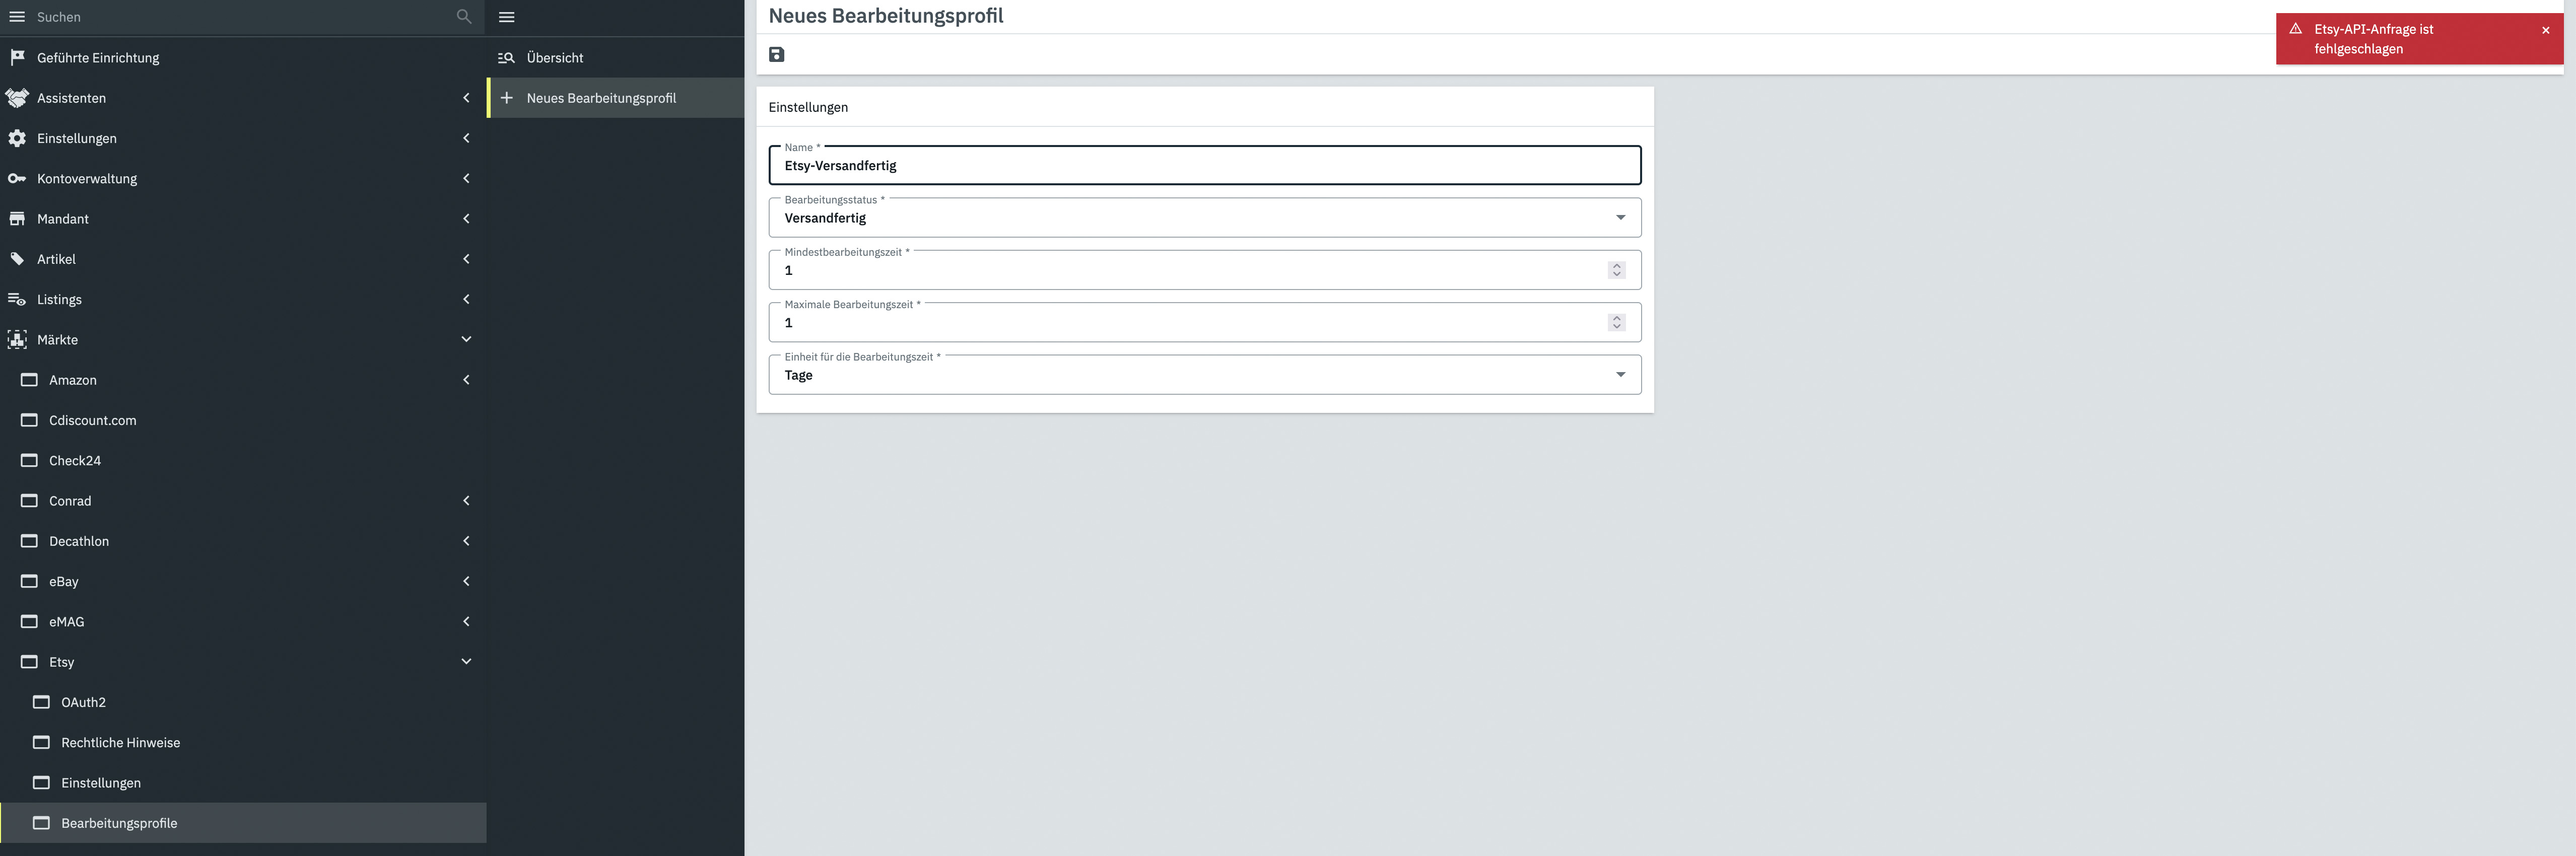2576x856 pixels.
Task: Dismiss the Etsy-API error notification
Action: pos(2545,30)
